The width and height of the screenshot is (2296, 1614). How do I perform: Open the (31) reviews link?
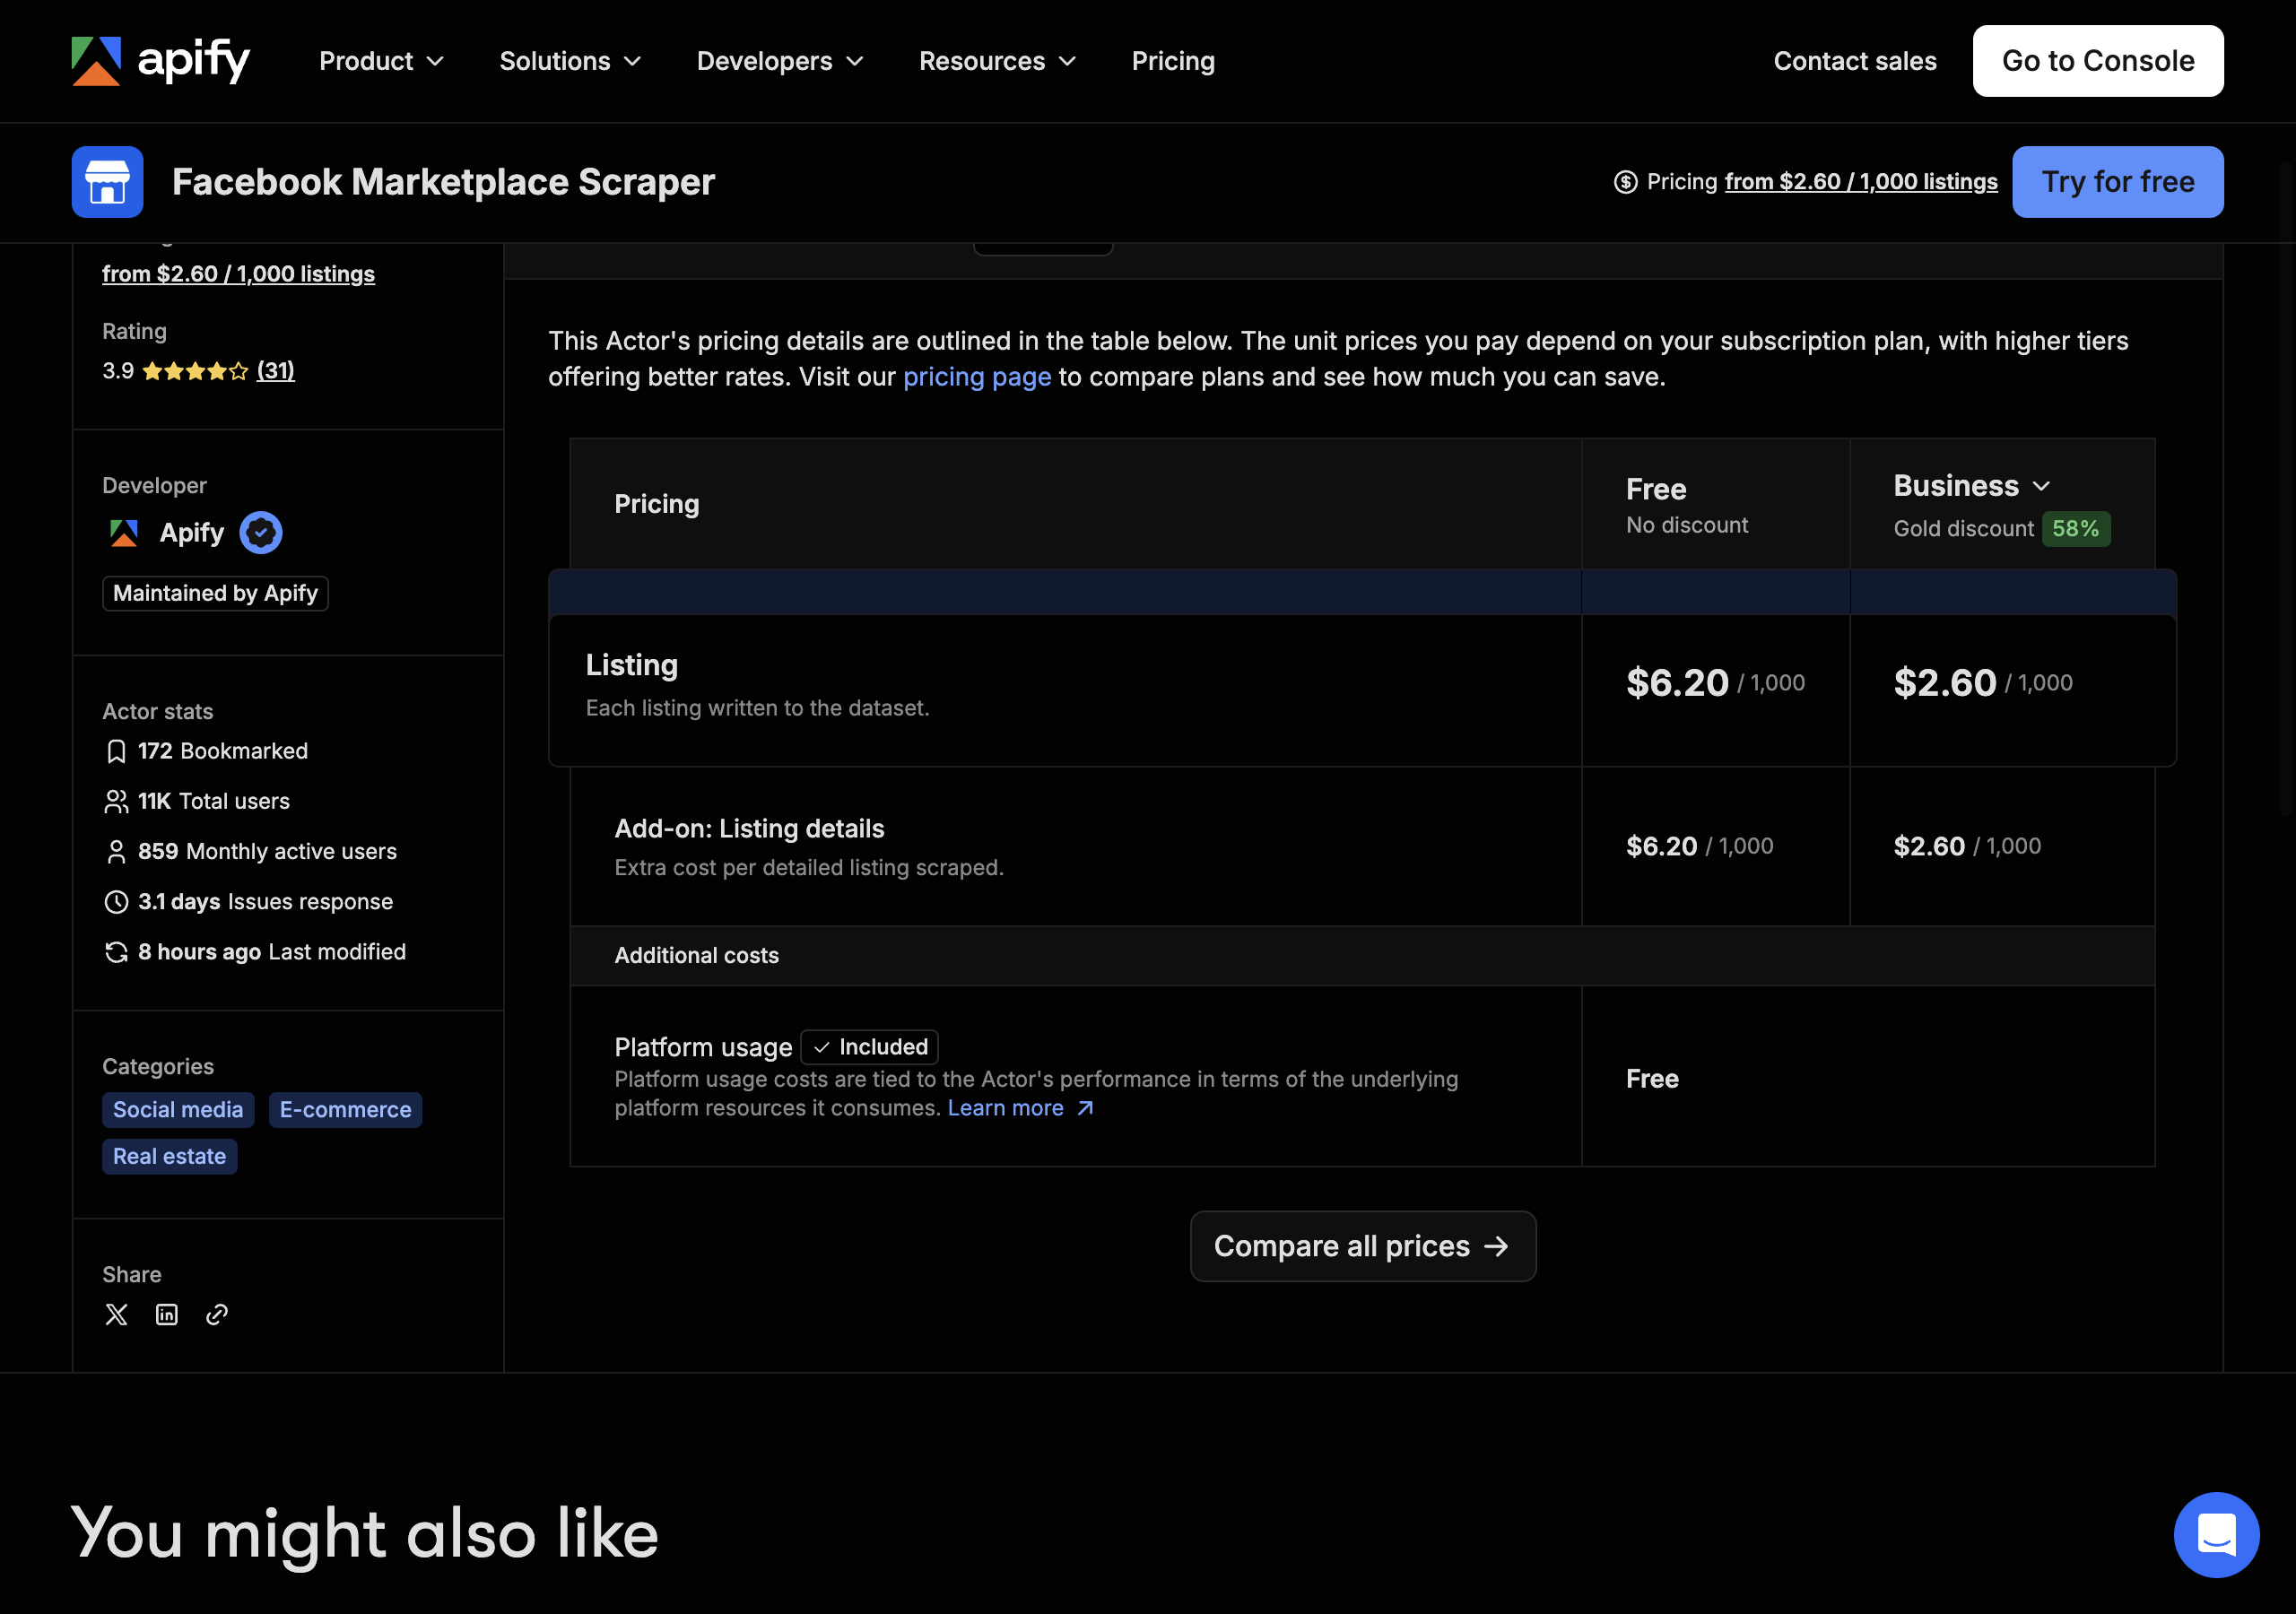coord(275,371)
